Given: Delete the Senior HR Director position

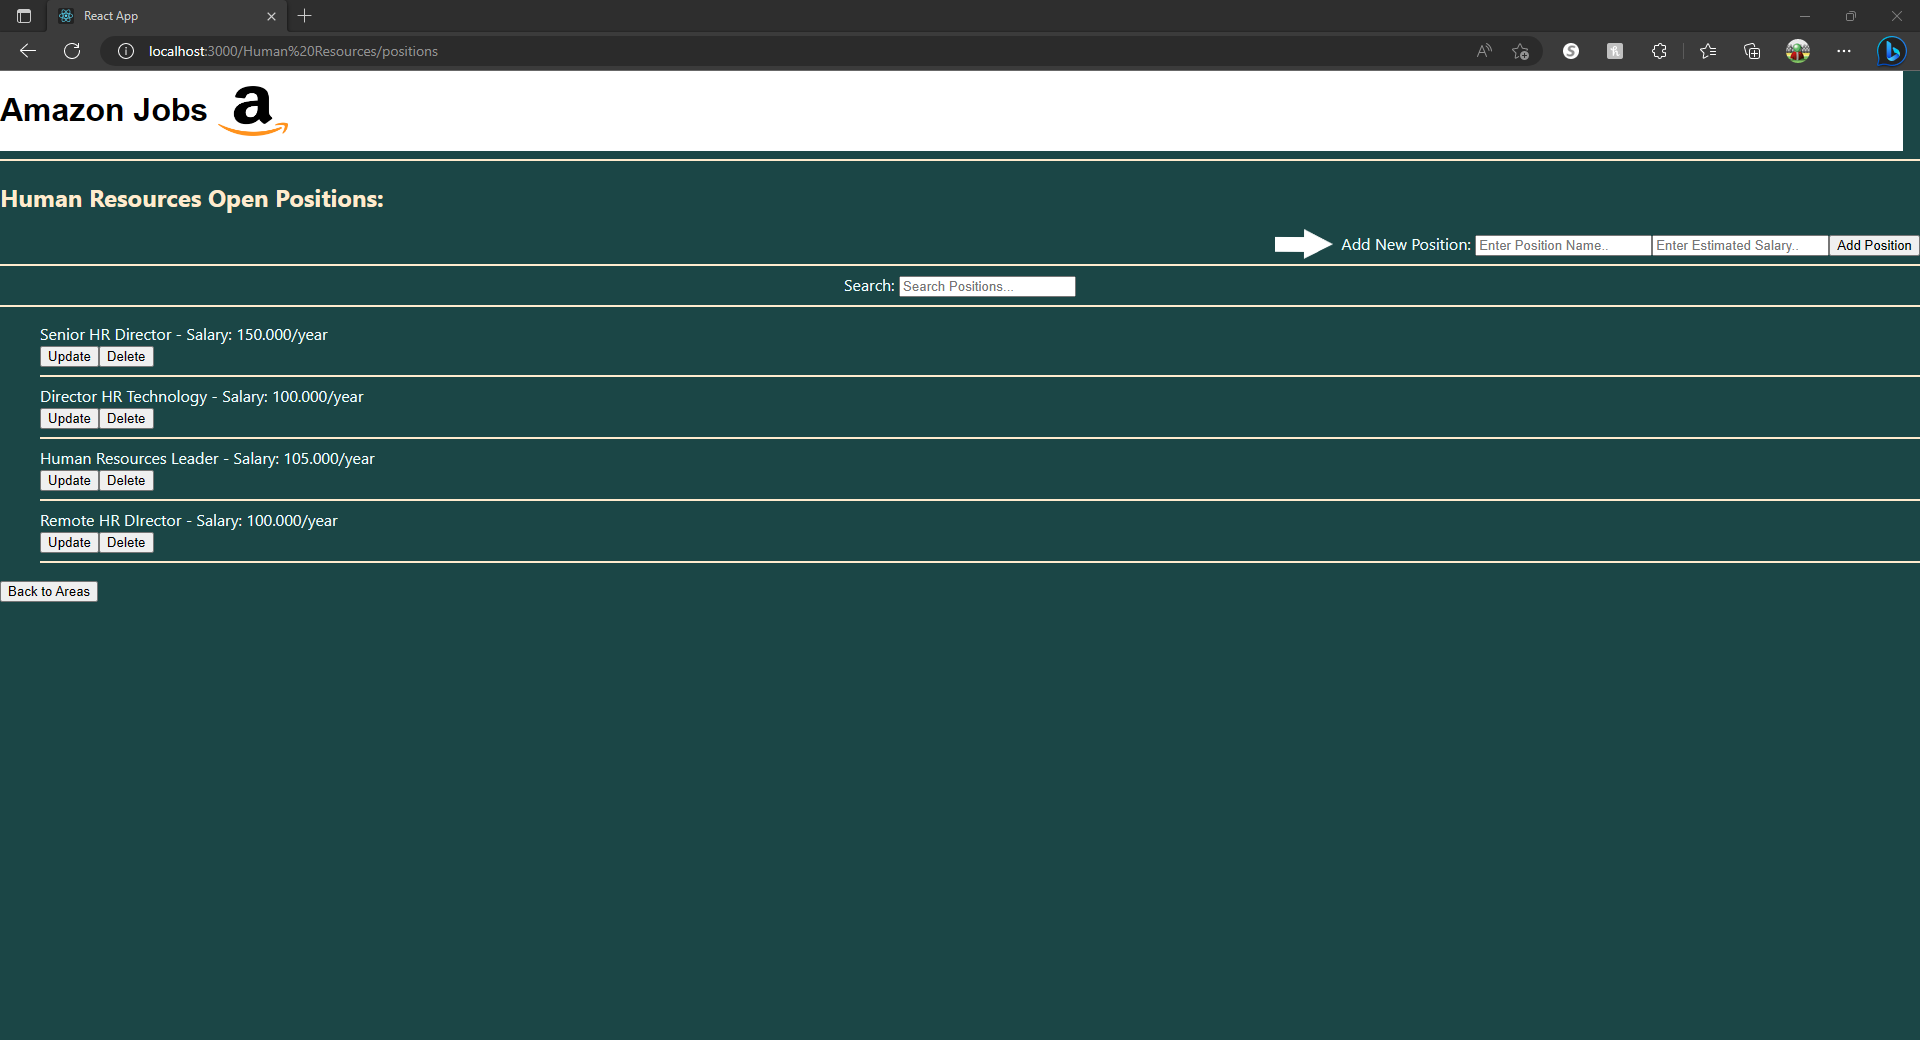Looking at the screenshot, I should click(126, 357).
